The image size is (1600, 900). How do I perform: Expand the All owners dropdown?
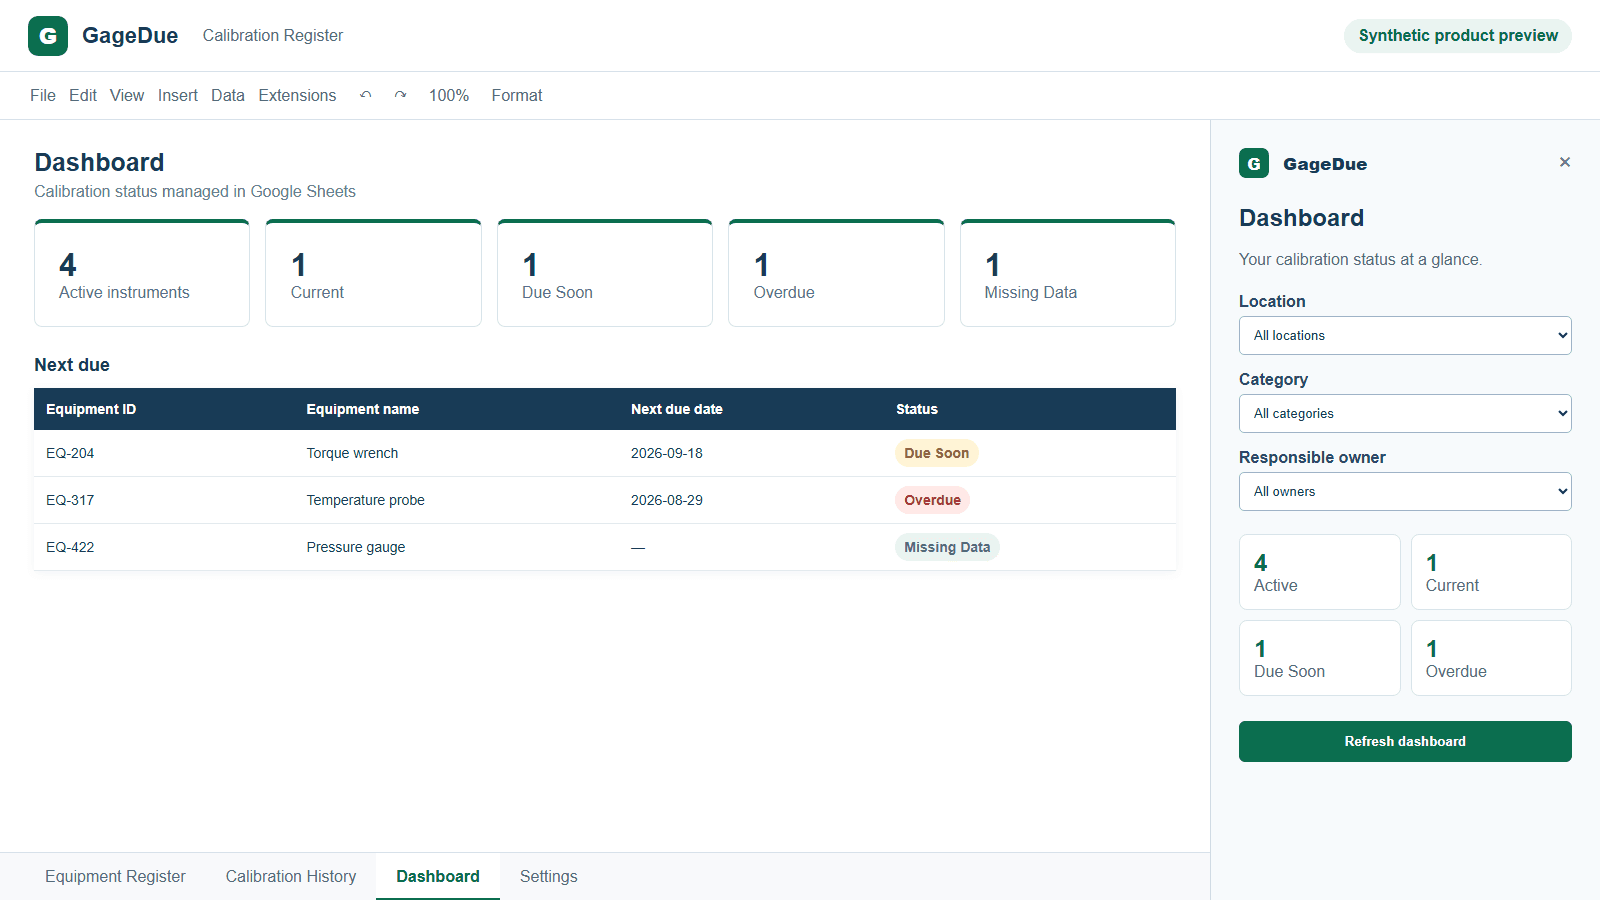(x=1405, y=492)
